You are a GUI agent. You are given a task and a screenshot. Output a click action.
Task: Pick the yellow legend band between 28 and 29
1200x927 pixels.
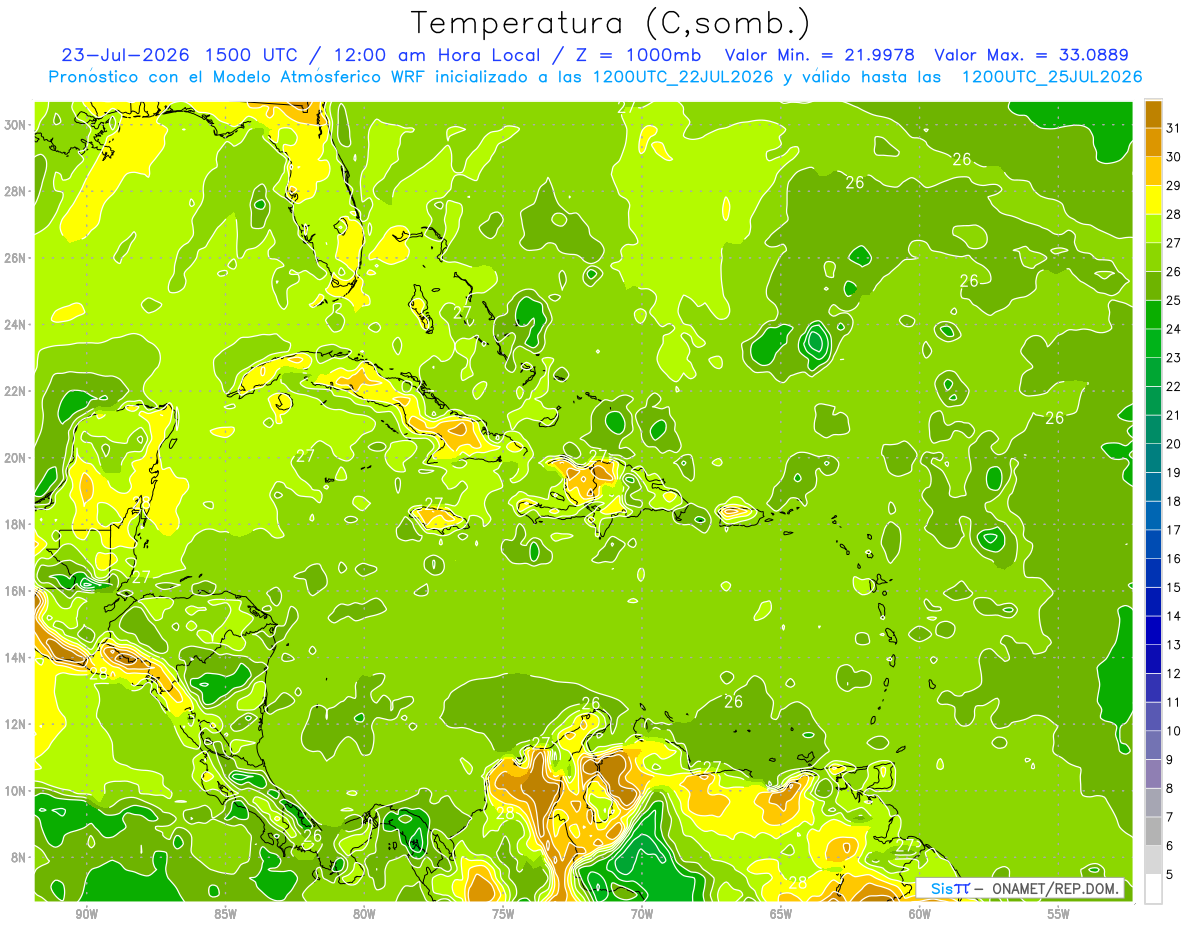tap(1153, 200)
